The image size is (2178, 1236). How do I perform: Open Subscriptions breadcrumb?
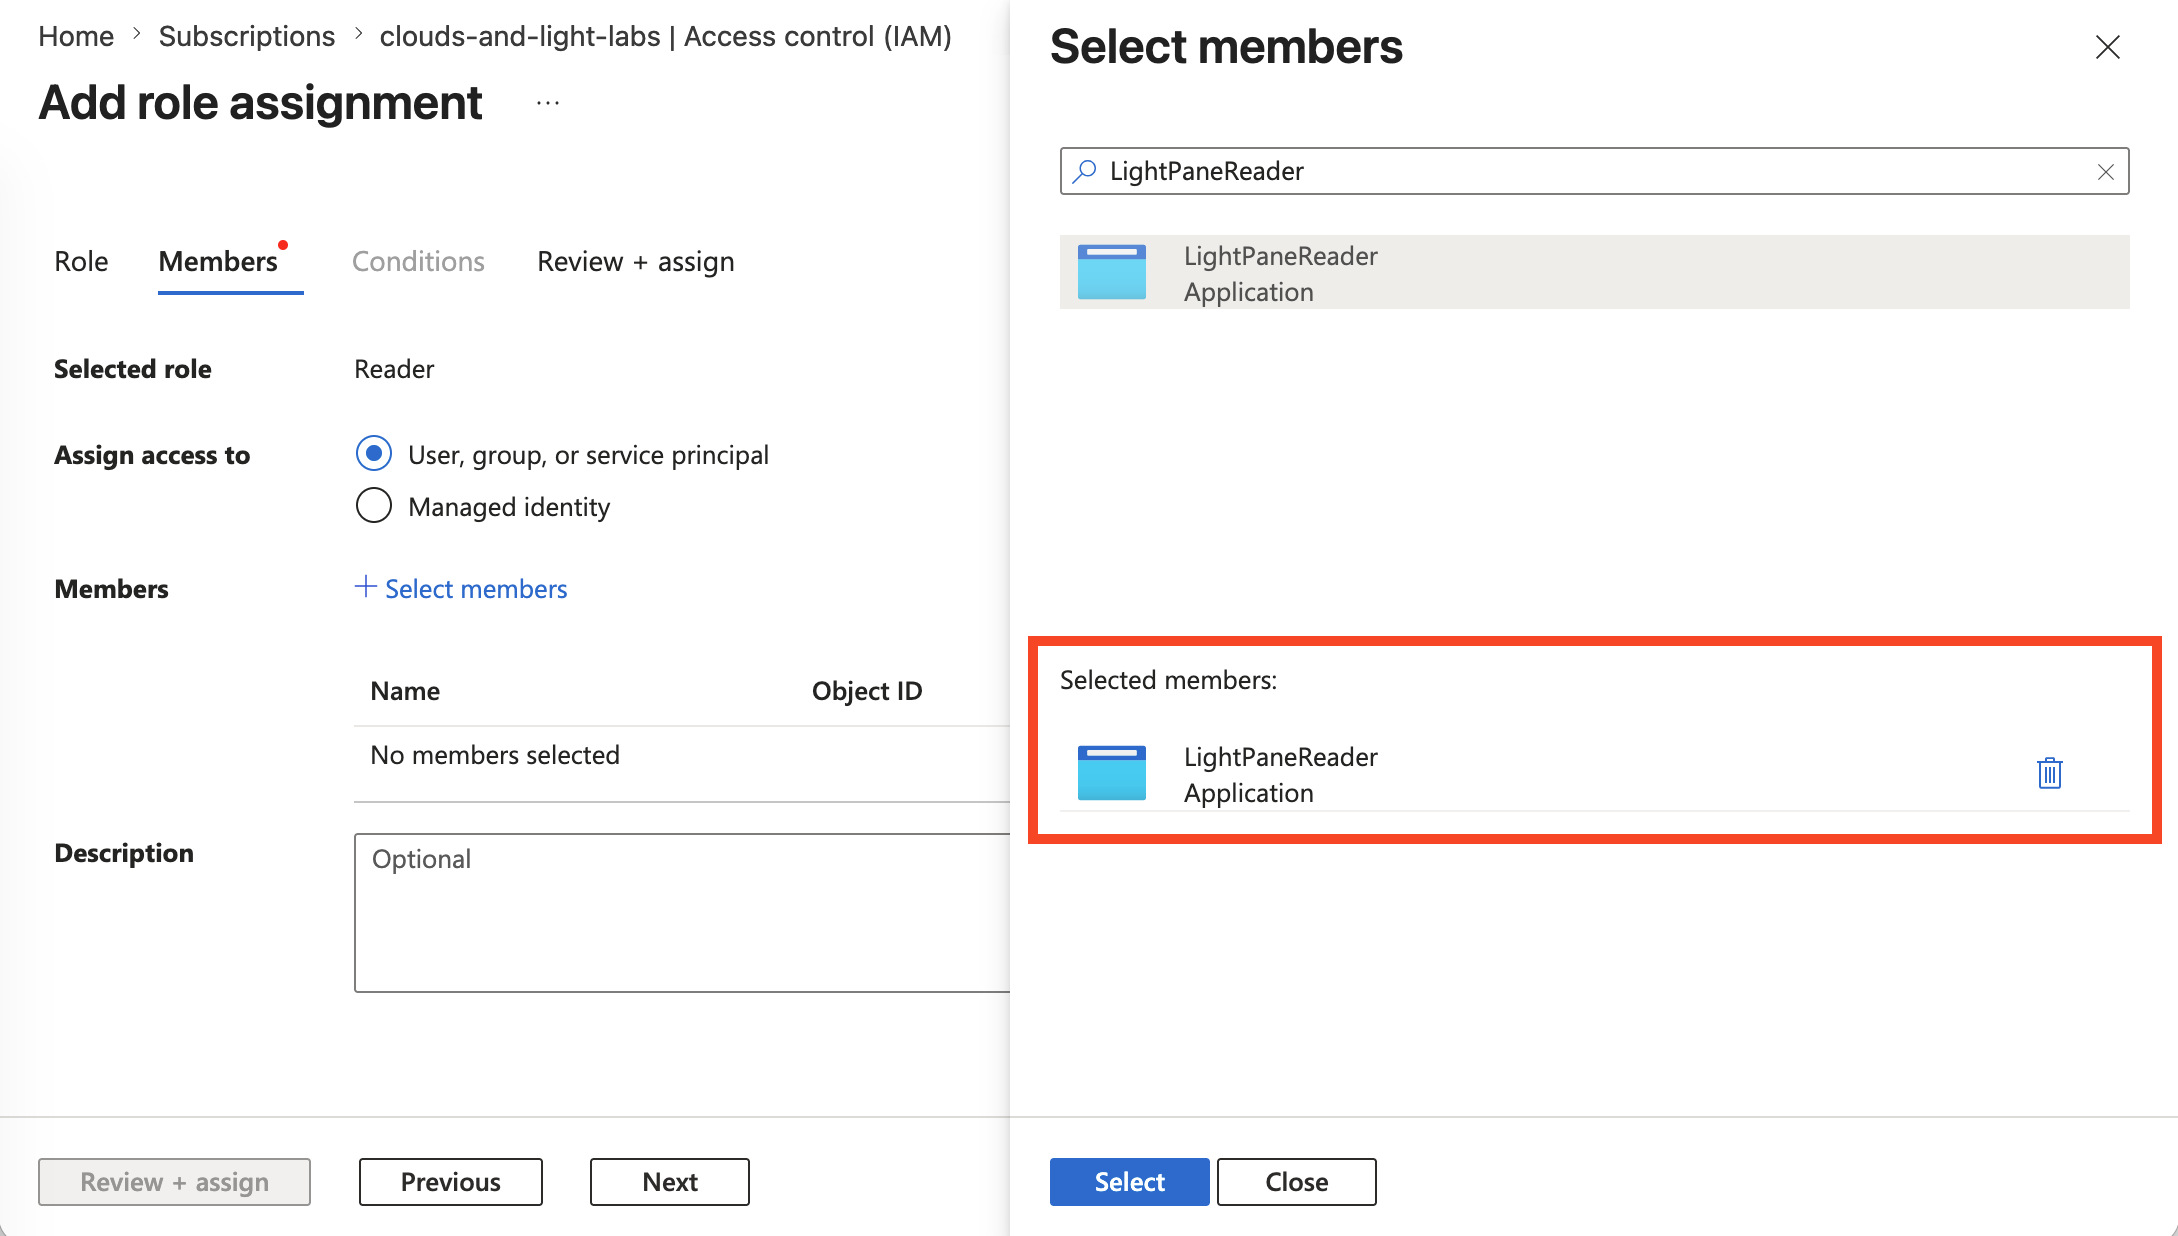pos(247,36)
